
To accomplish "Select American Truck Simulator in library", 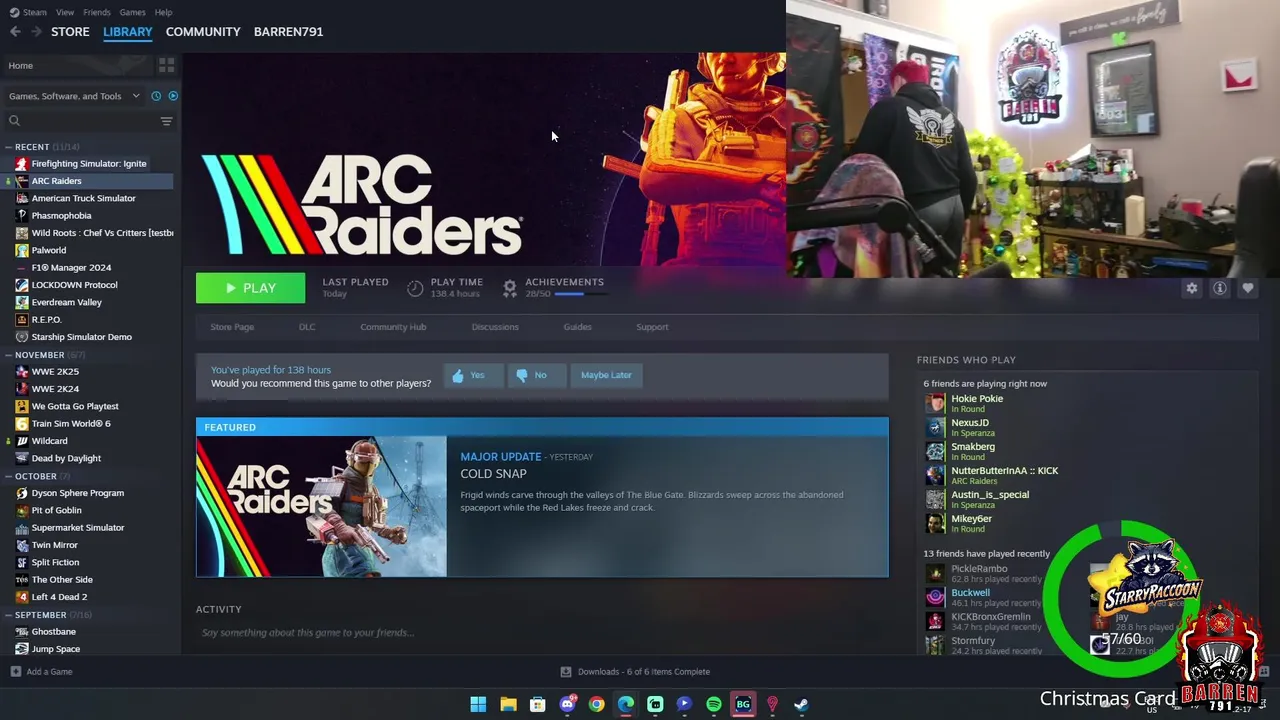I will pos(83,198).
